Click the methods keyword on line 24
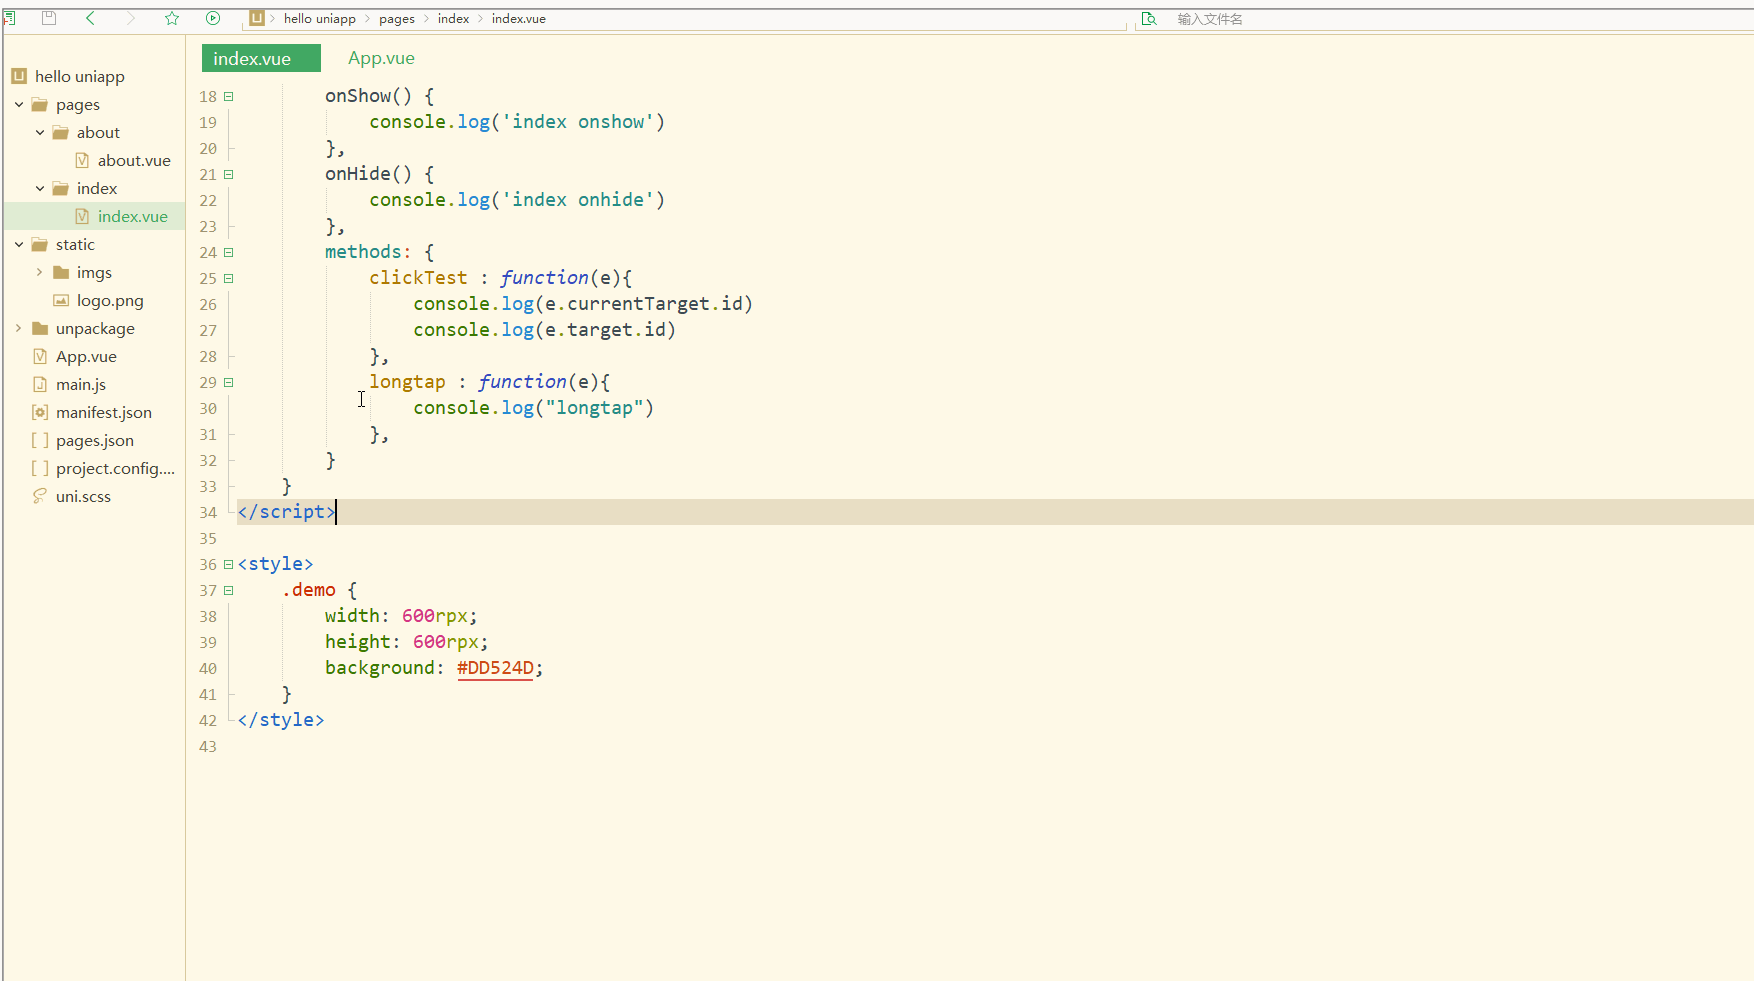 (x=363, y=252)
